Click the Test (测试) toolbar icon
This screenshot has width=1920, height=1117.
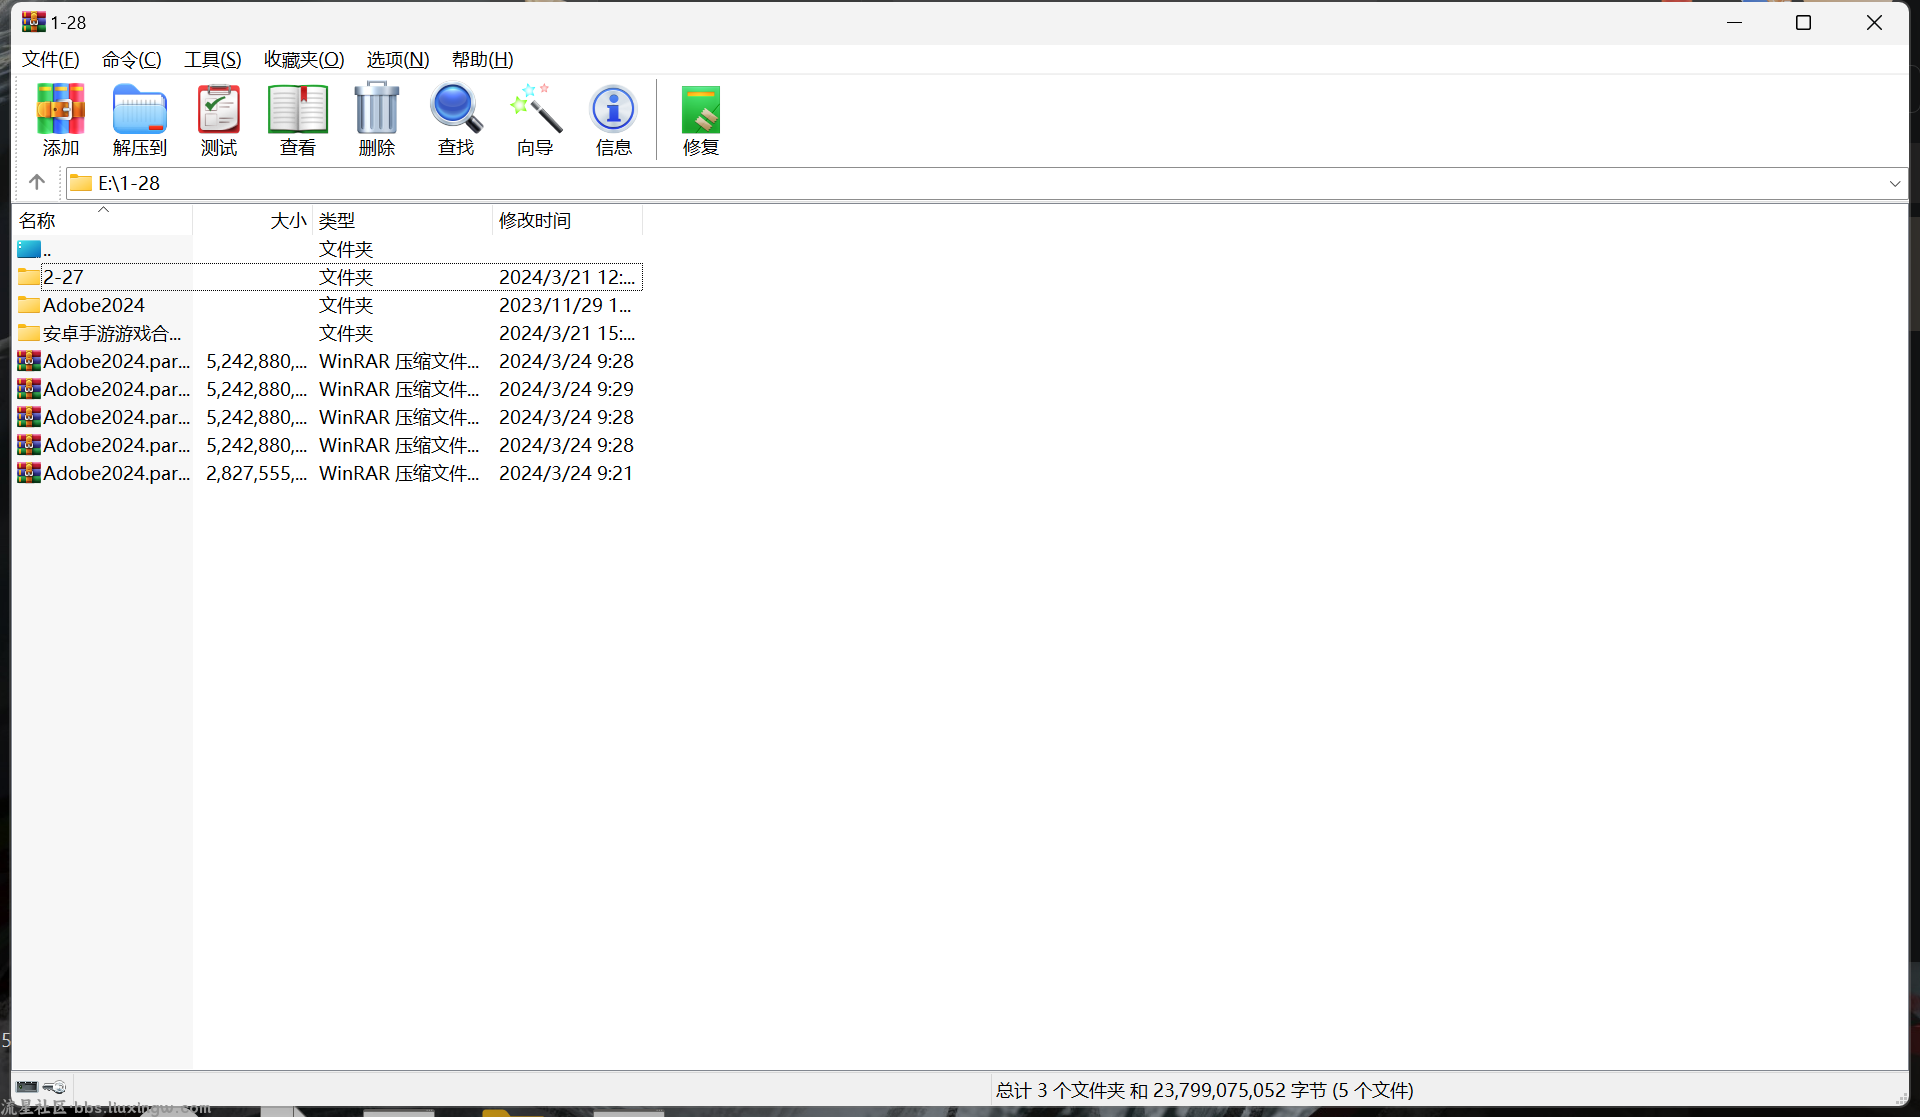pyautogui.click(x=219, y=109)
